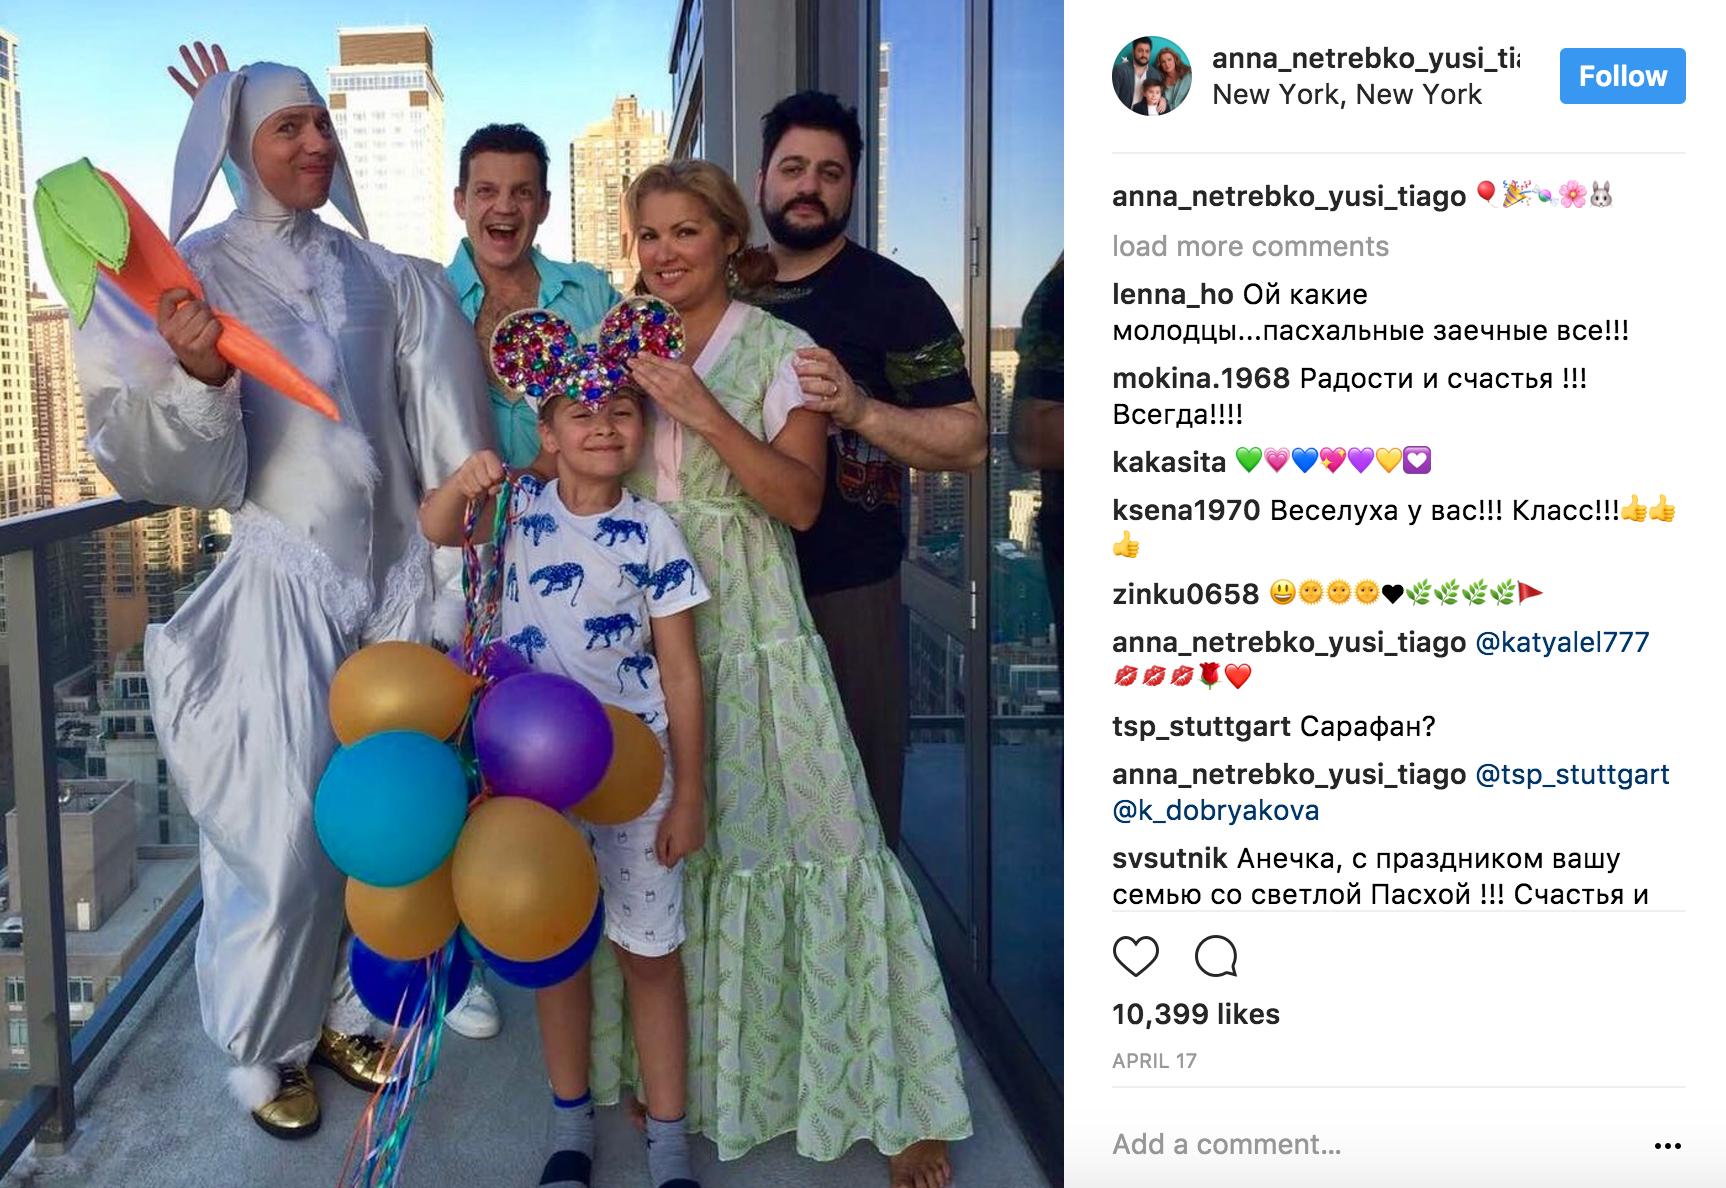Open svsutnik commenter profile
The height and width of the screenshot is (1188, 1726).
point(1170,858)
